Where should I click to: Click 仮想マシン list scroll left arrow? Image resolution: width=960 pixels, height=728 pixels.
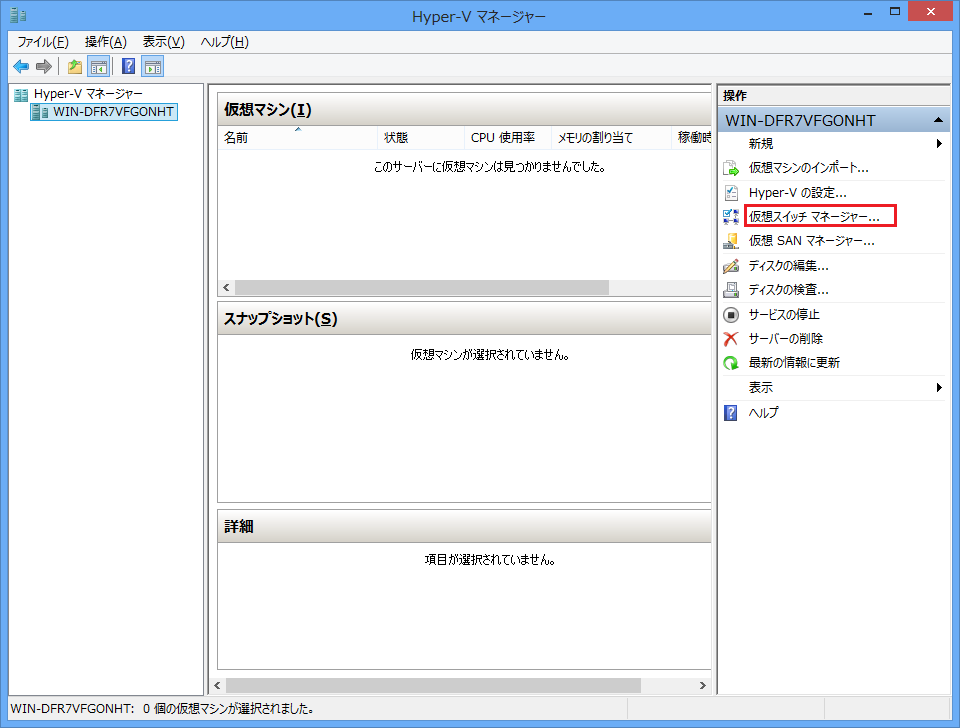click(x=227, y=288)
